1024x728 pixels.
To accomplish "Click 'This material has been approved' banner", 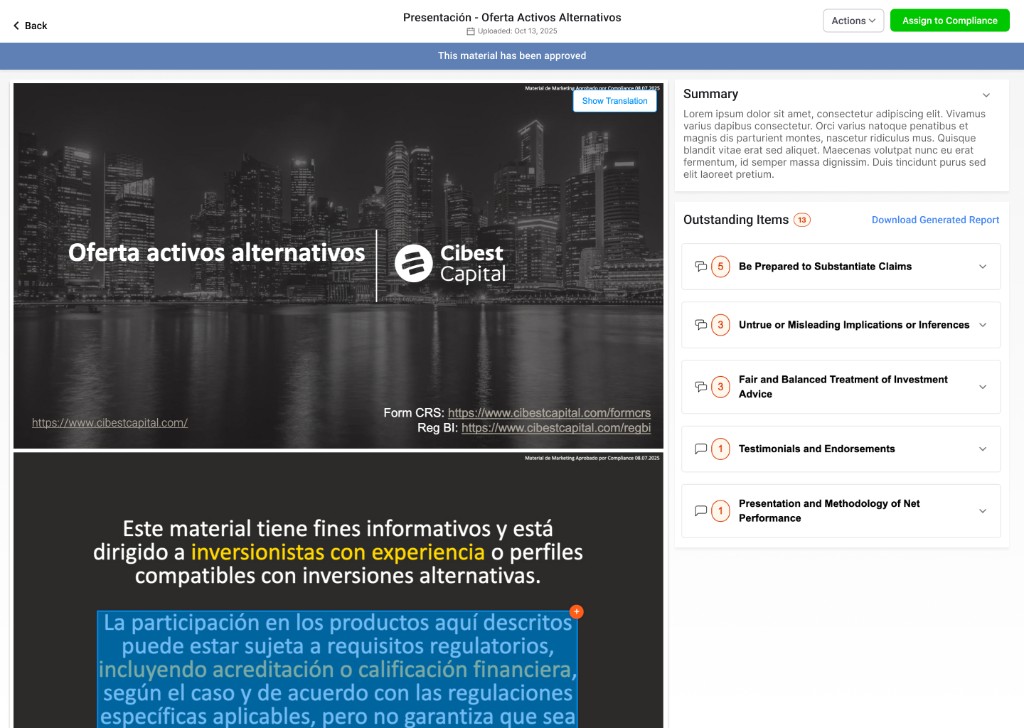I will 512,56.
